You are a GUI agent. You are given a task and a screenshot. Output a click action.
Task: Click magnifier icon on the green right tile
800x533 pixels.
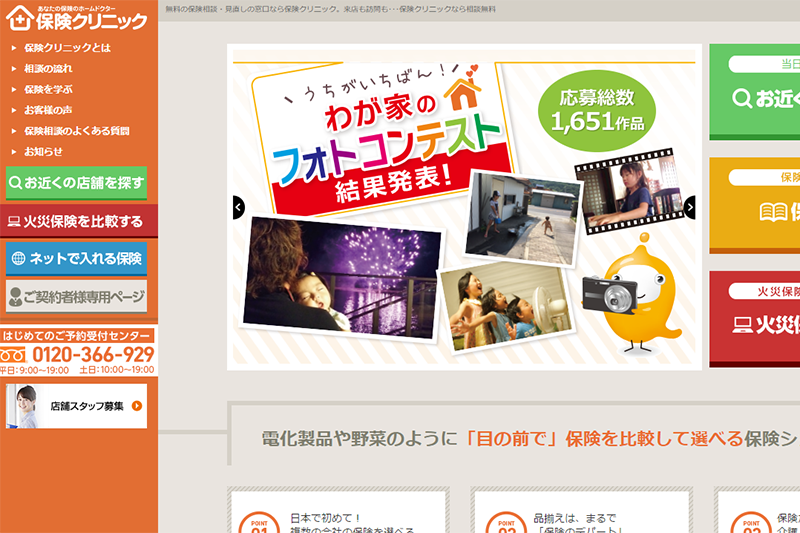pos(742,98)
